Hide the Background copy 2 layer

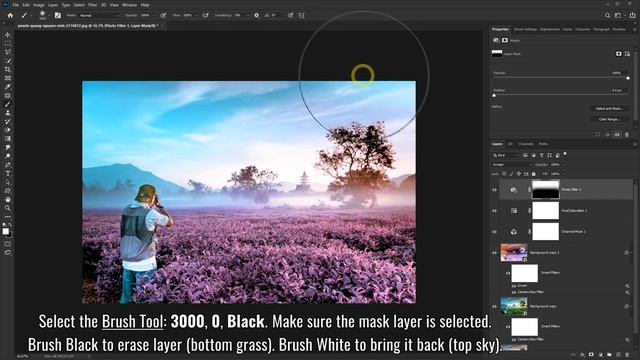[x=494, y=253]
